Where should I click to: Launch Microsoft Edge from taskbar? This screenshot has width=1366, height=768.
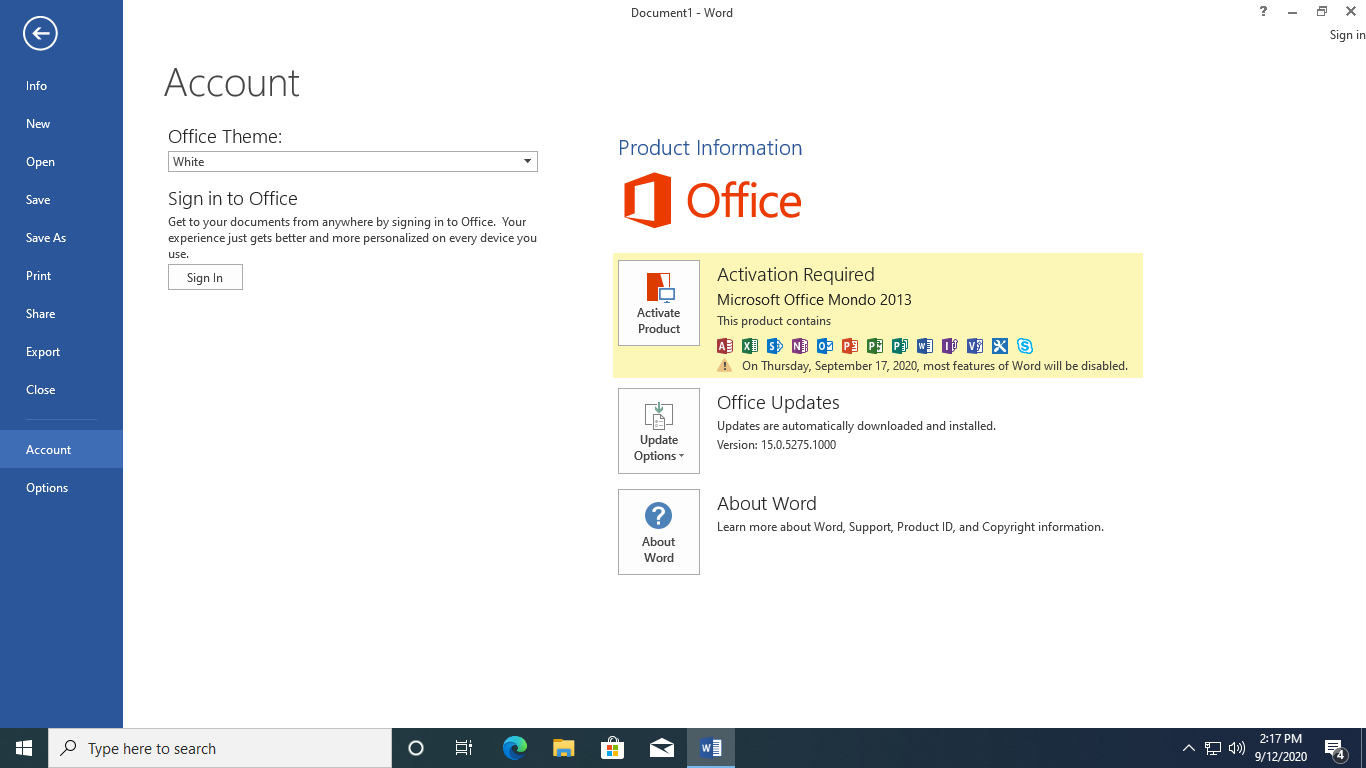(x=514, y=748)
